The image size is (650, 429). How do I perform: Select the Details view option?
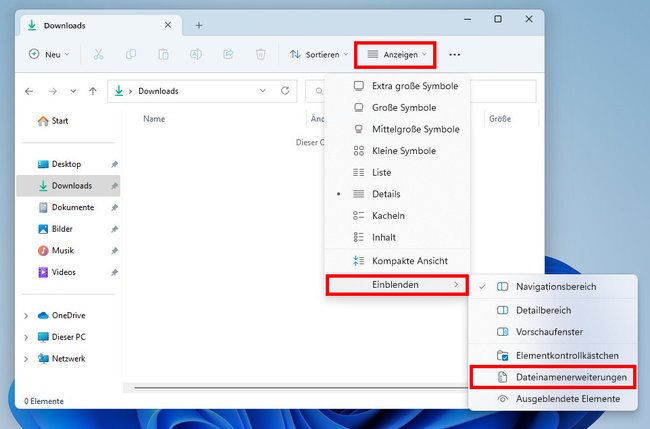point(397,194)
